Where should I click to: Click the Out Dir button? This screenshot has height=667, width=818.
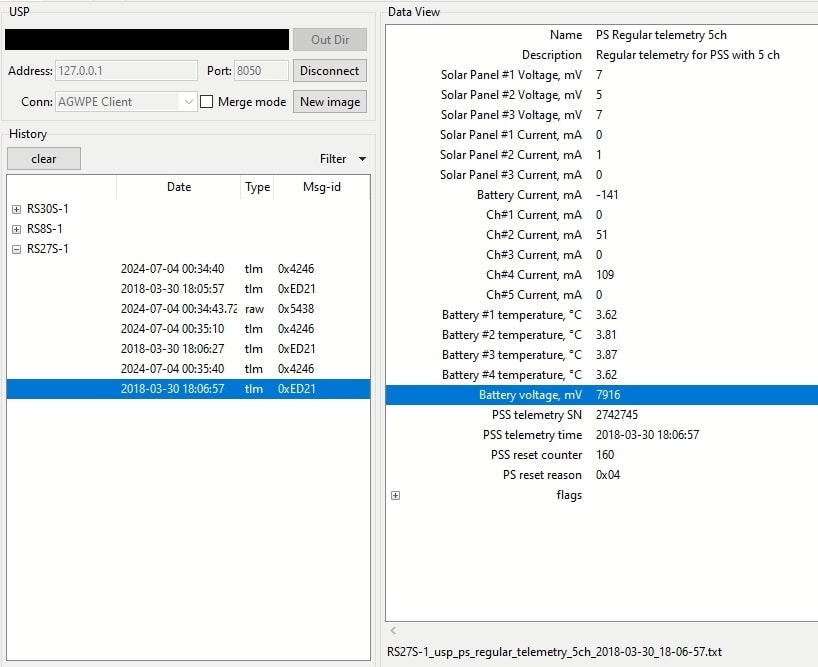[330, 40]
